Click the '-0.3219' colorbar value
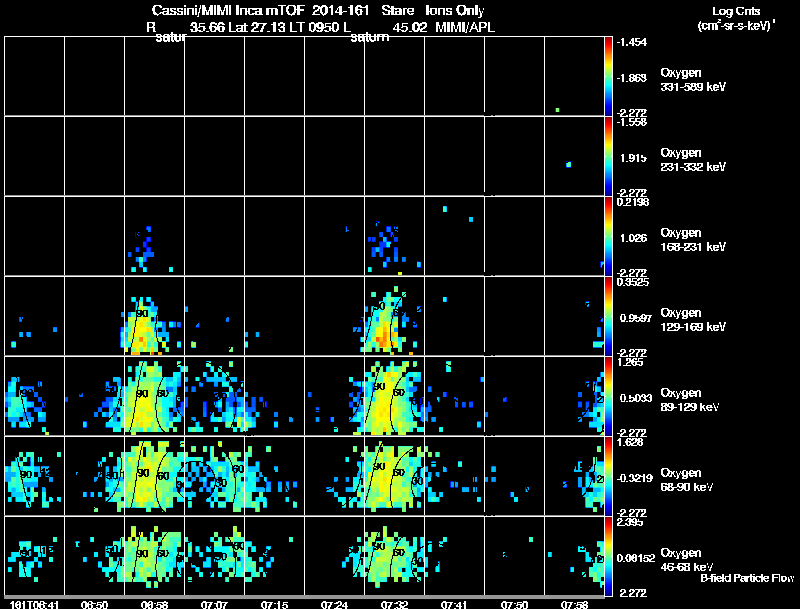Viewport: 800px width, 609px height. 635,478
